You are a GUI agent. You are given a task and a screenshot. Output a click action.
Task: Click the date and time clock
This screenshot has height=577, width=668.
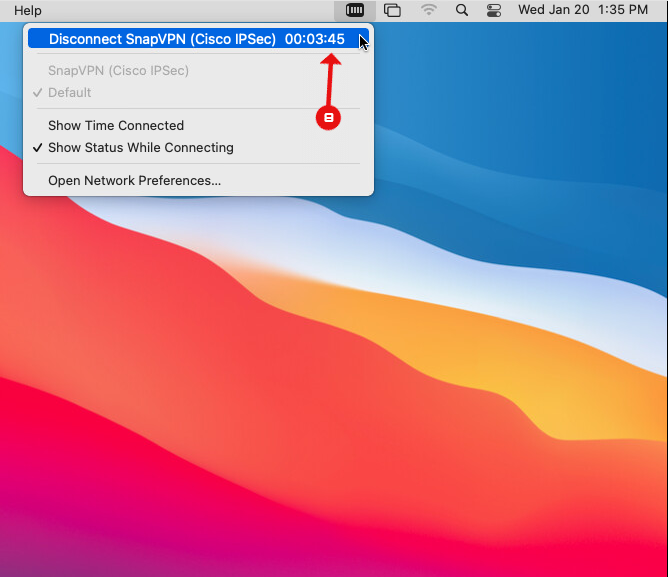583,10
